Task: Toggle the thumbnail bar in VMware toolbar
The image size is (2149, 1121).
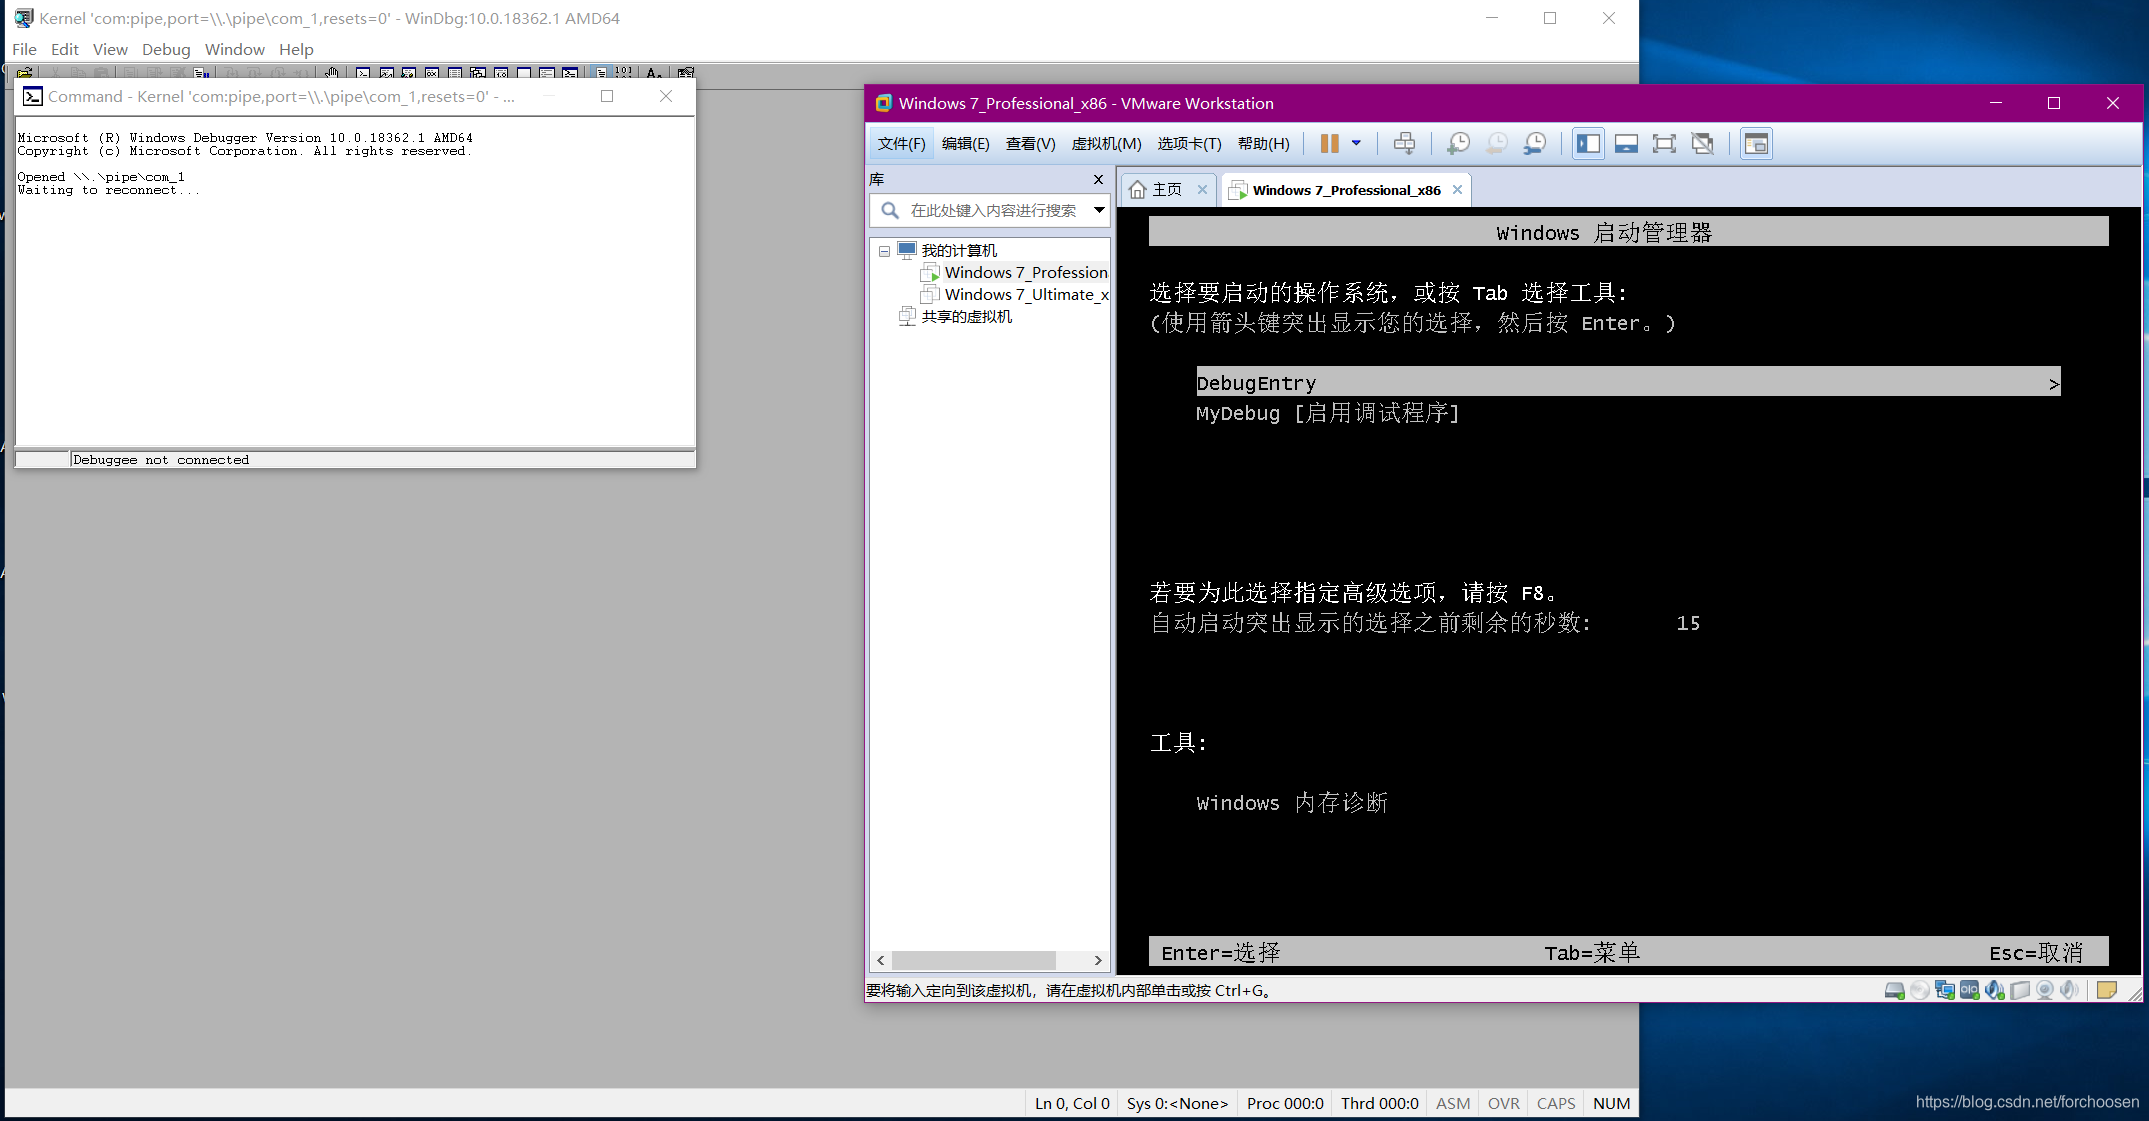Action: pyautogui.click(x=1626, y=143)
